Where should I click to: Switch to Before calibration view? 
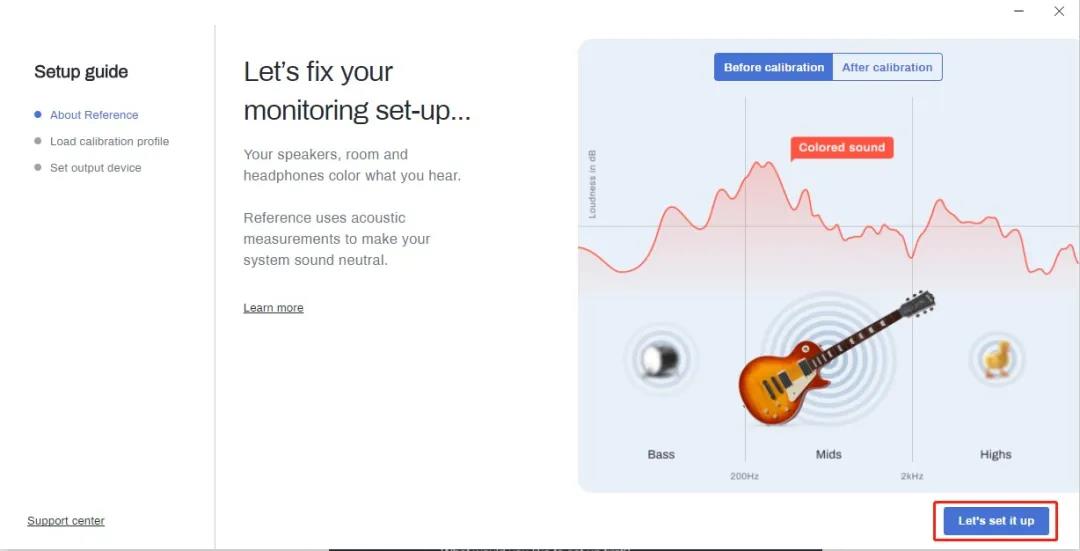773,67
